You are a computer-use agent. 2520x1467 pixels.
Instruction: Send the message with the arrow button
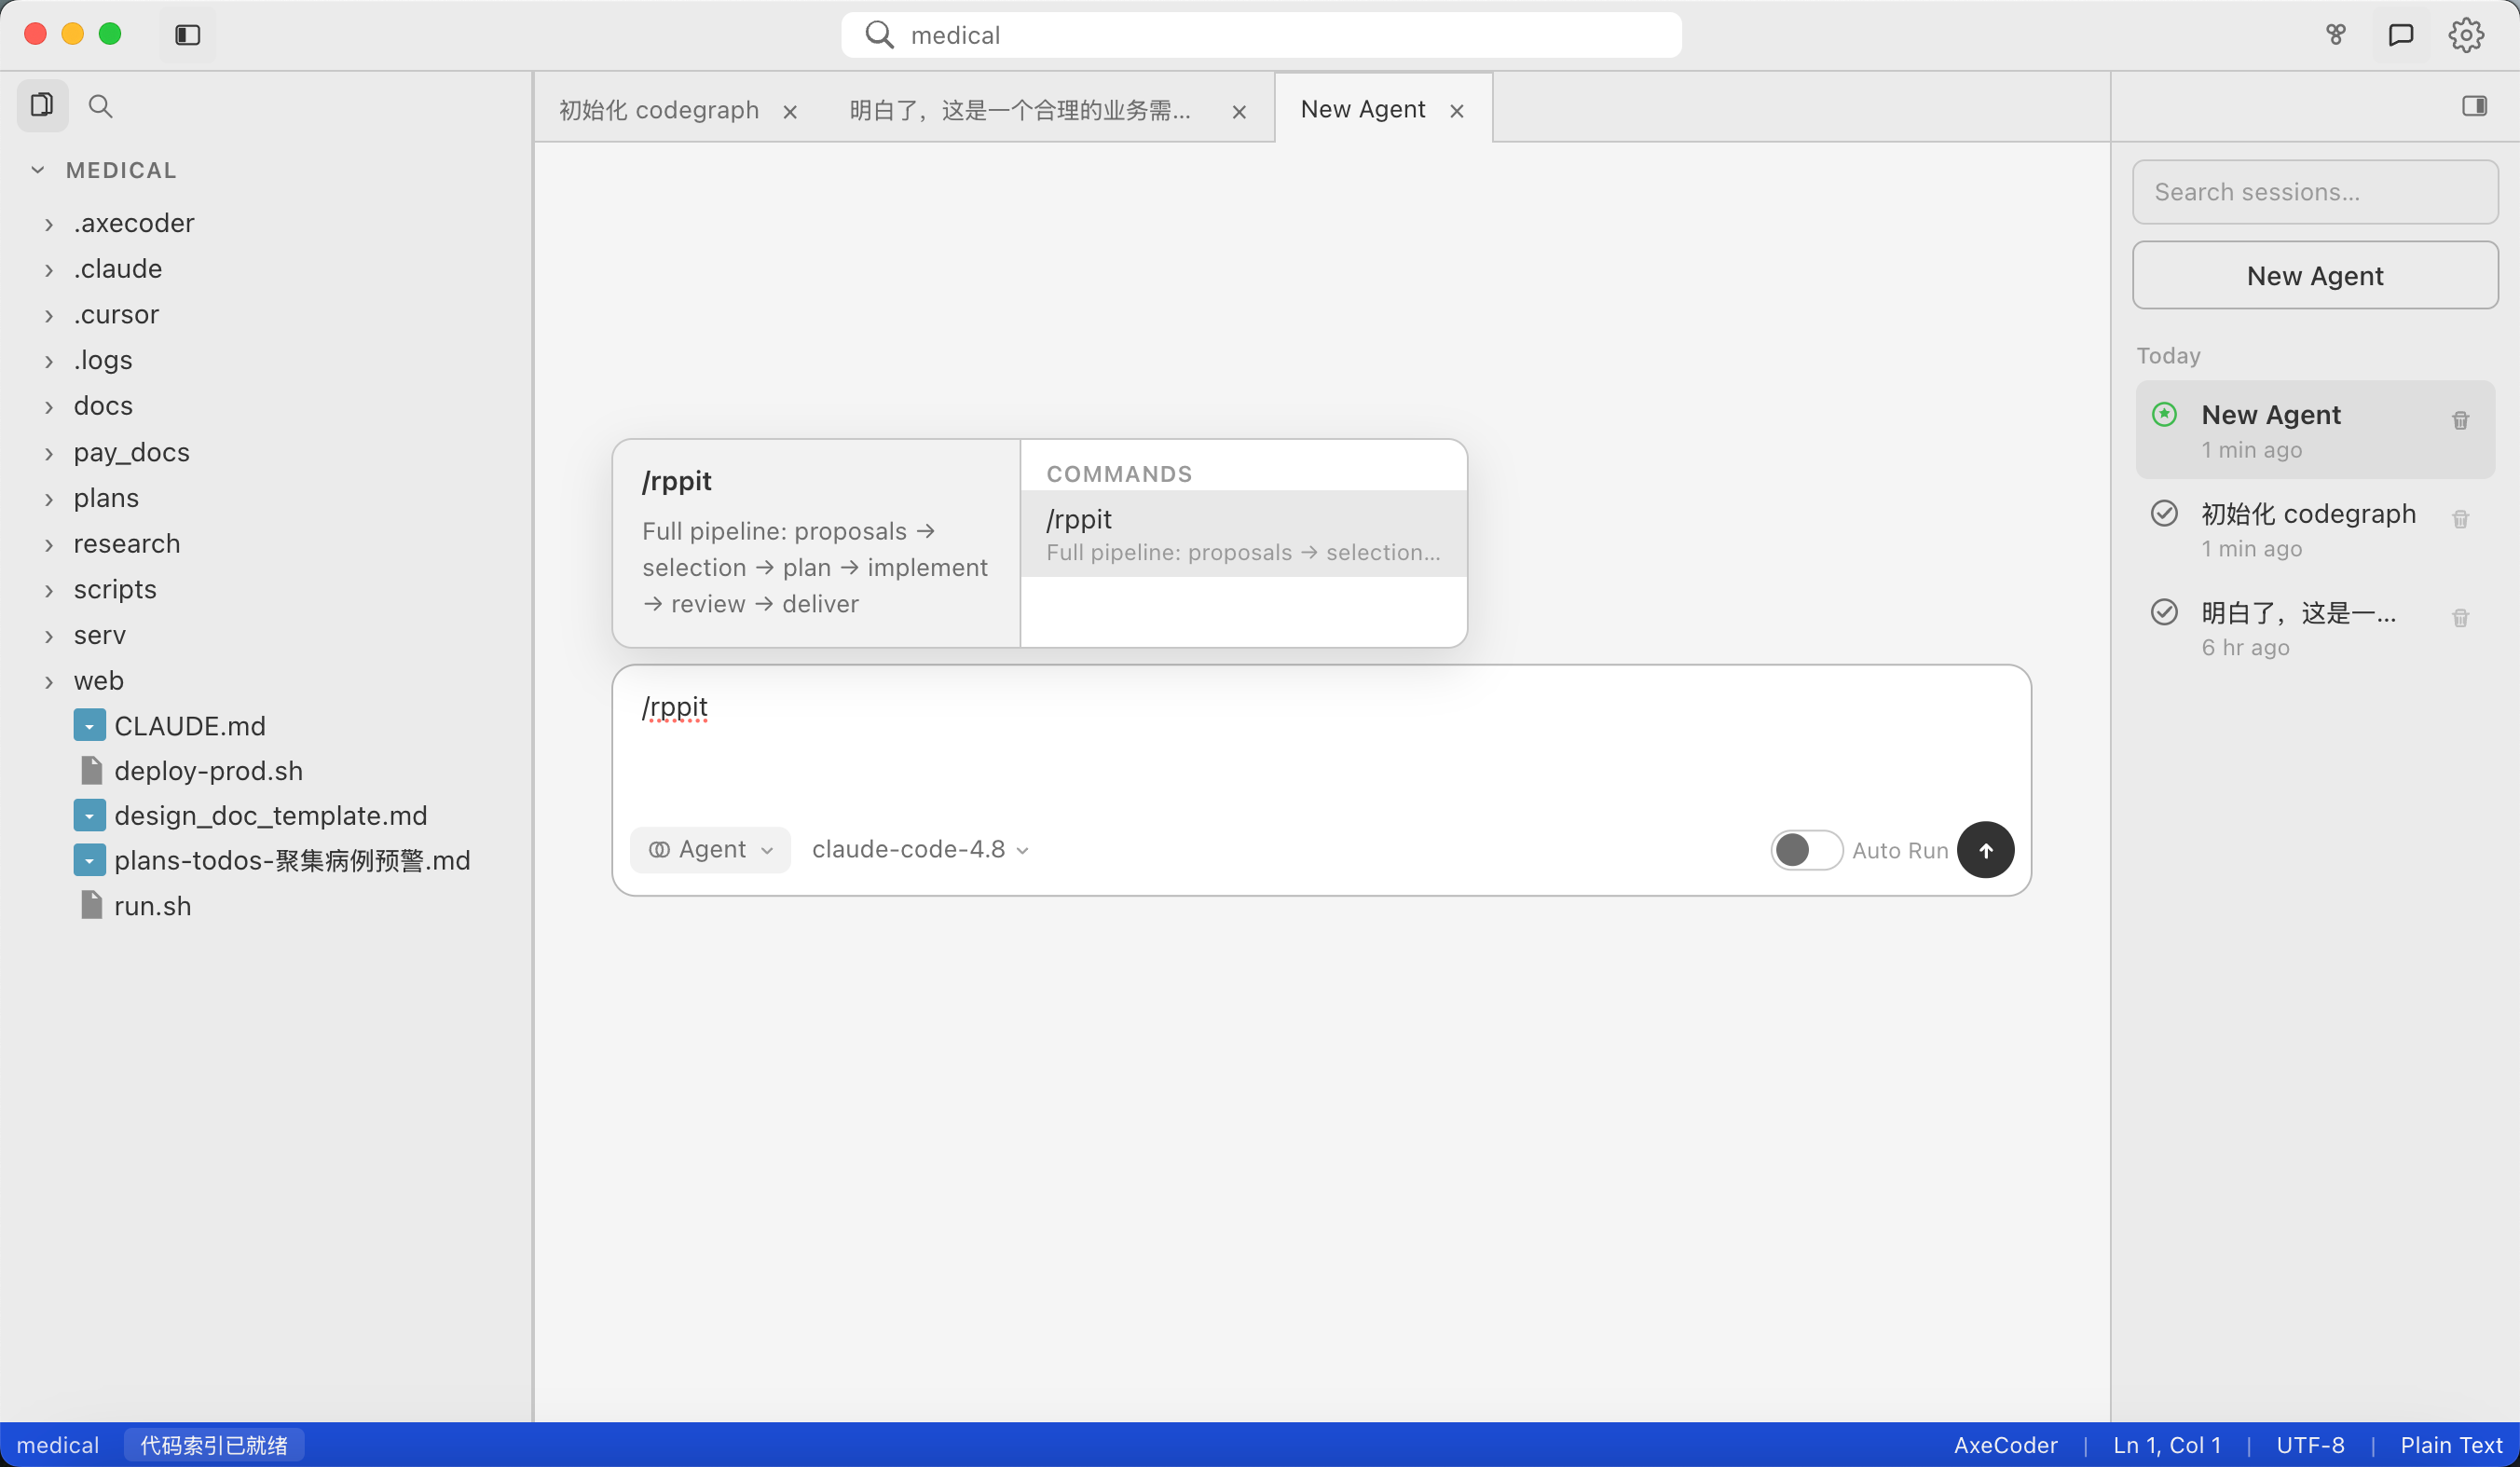[1985, 850]
